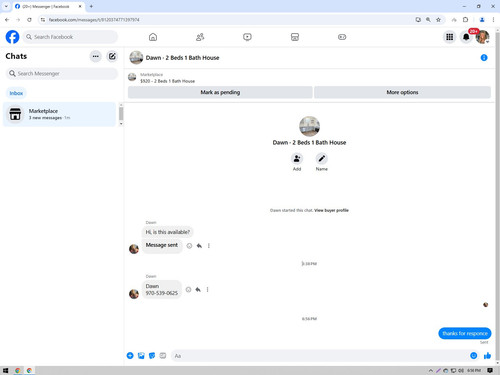Image resolution: width=500 pixels, height=375 pixels.
Task: Open the View buyer profile link
Action: pos(331,210)
